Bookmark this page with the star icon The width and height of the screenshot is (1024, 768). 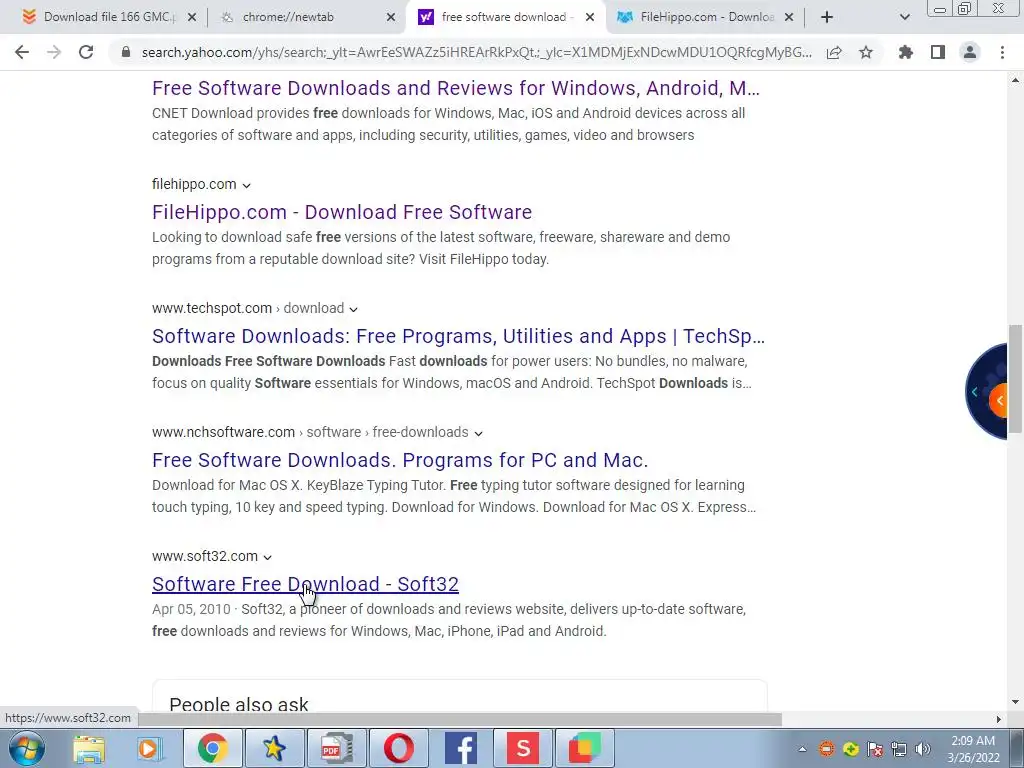click(866, 52)
